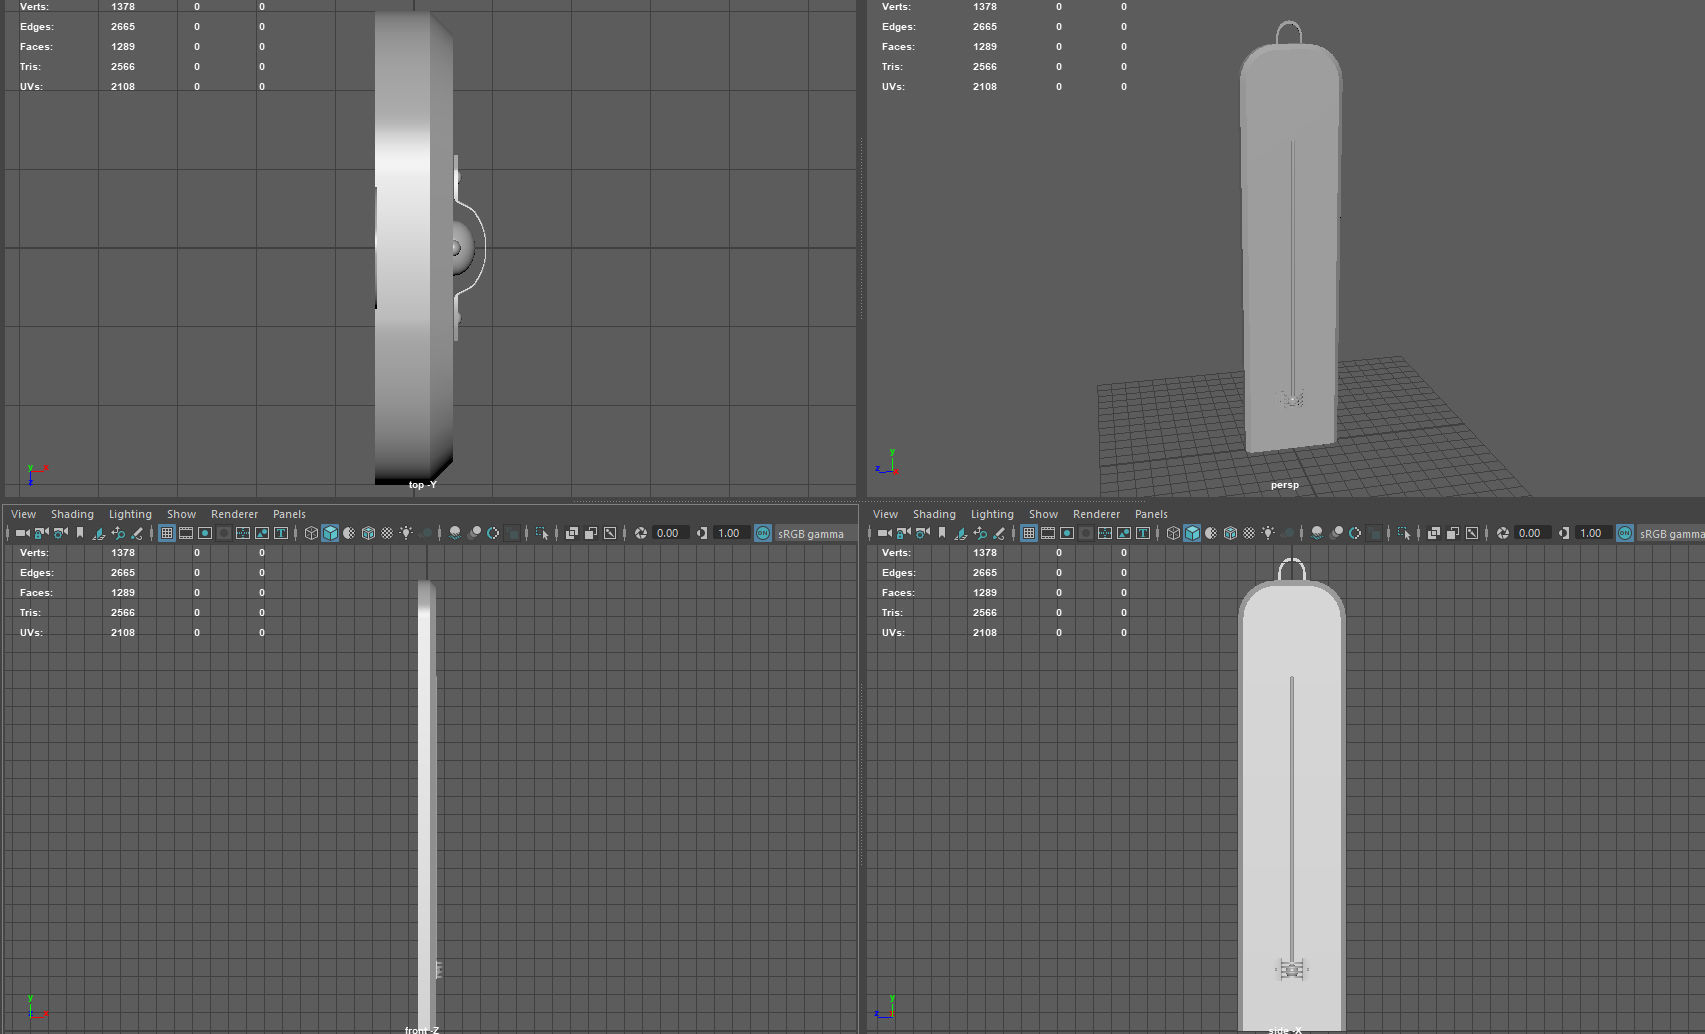Select Grease Pencil in front view panel

[x=137, y=533]
